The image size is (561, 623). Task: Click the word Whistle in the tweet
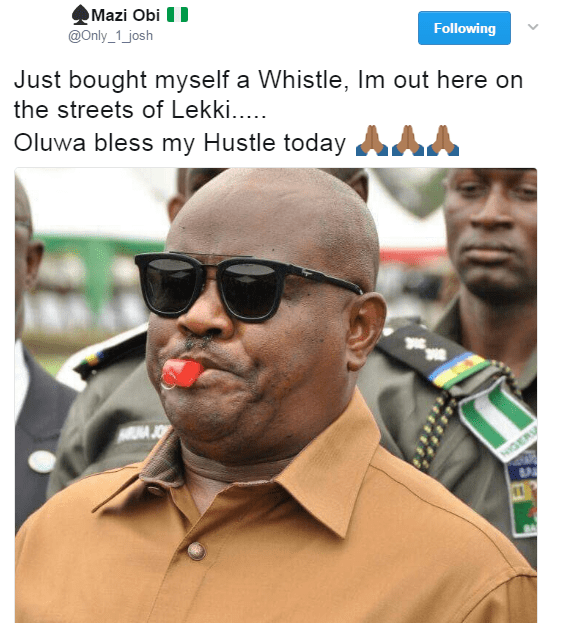tap(300, 79)
